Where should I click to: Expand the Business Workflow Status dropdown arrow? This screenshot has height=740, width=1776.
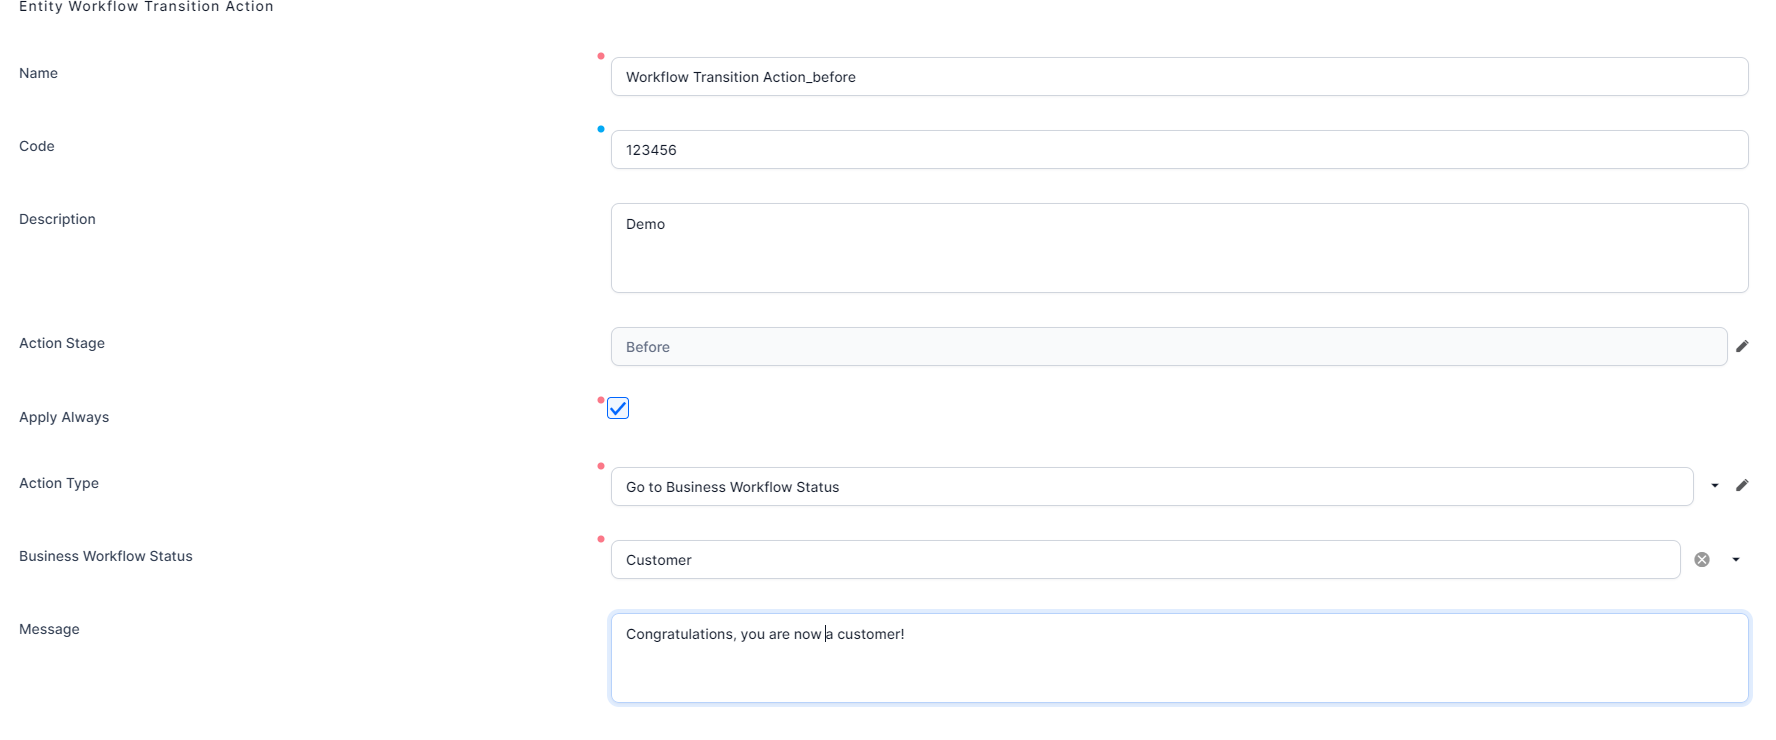[1736, 559]
